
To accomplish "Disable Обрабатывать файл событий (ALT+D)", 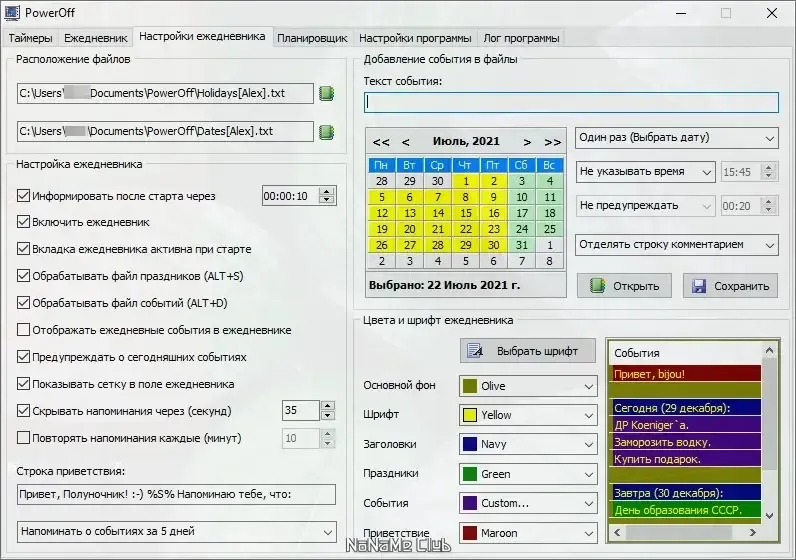I will [x=23, y=303].
